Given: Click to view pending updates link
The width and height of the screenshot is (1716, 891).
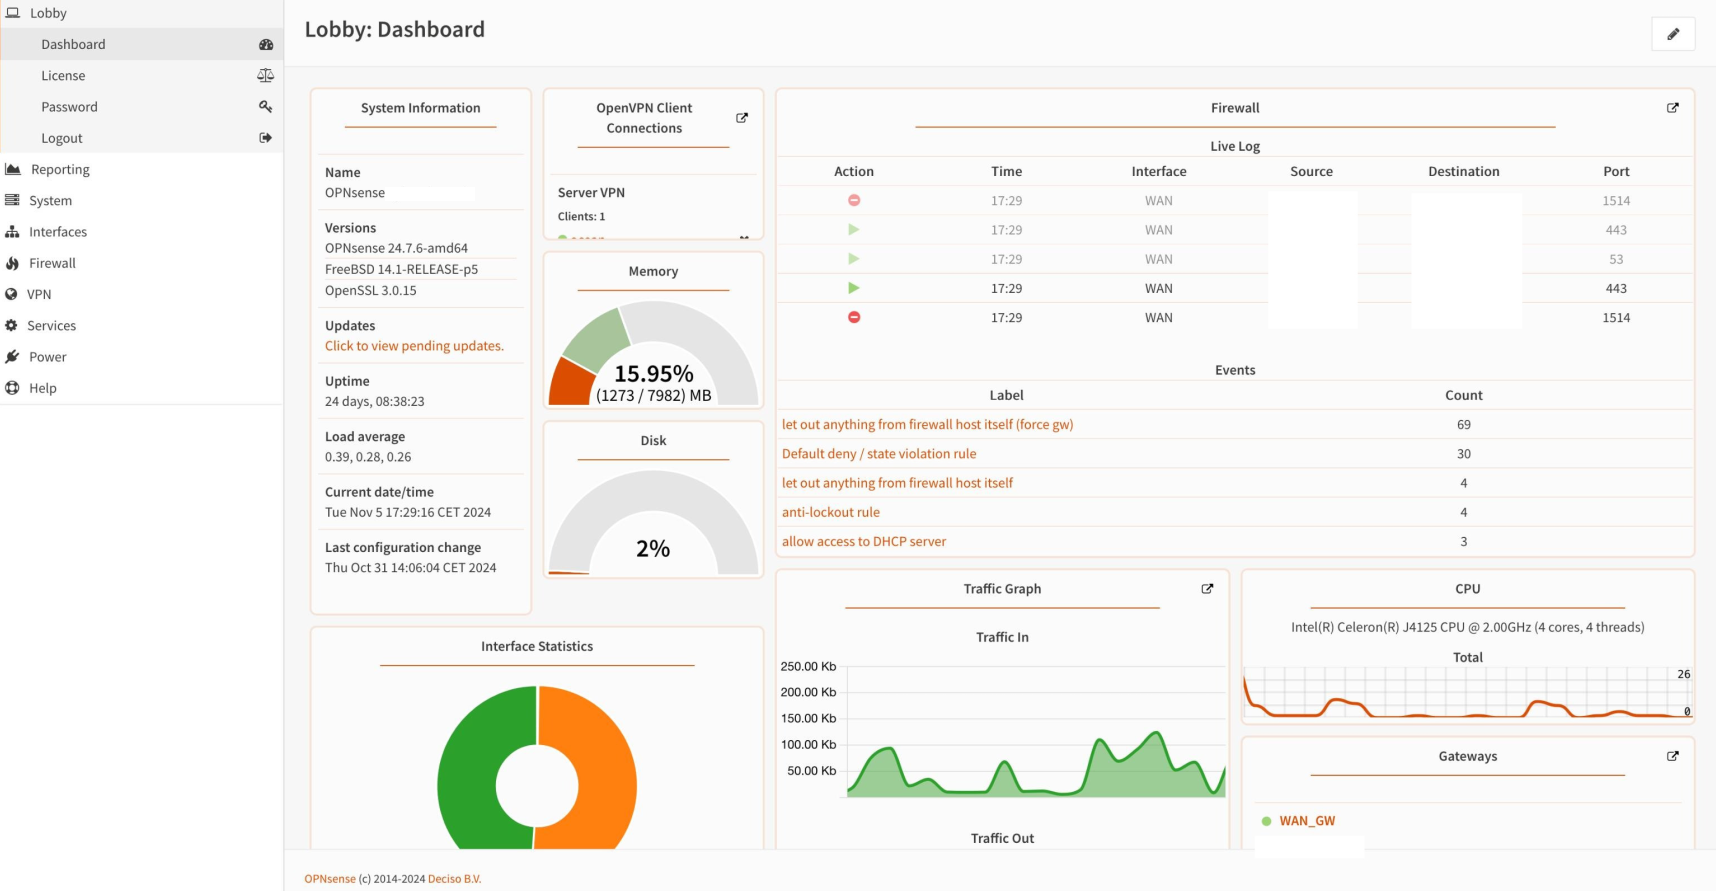Looking at the screenshot, I should point(414,346).
